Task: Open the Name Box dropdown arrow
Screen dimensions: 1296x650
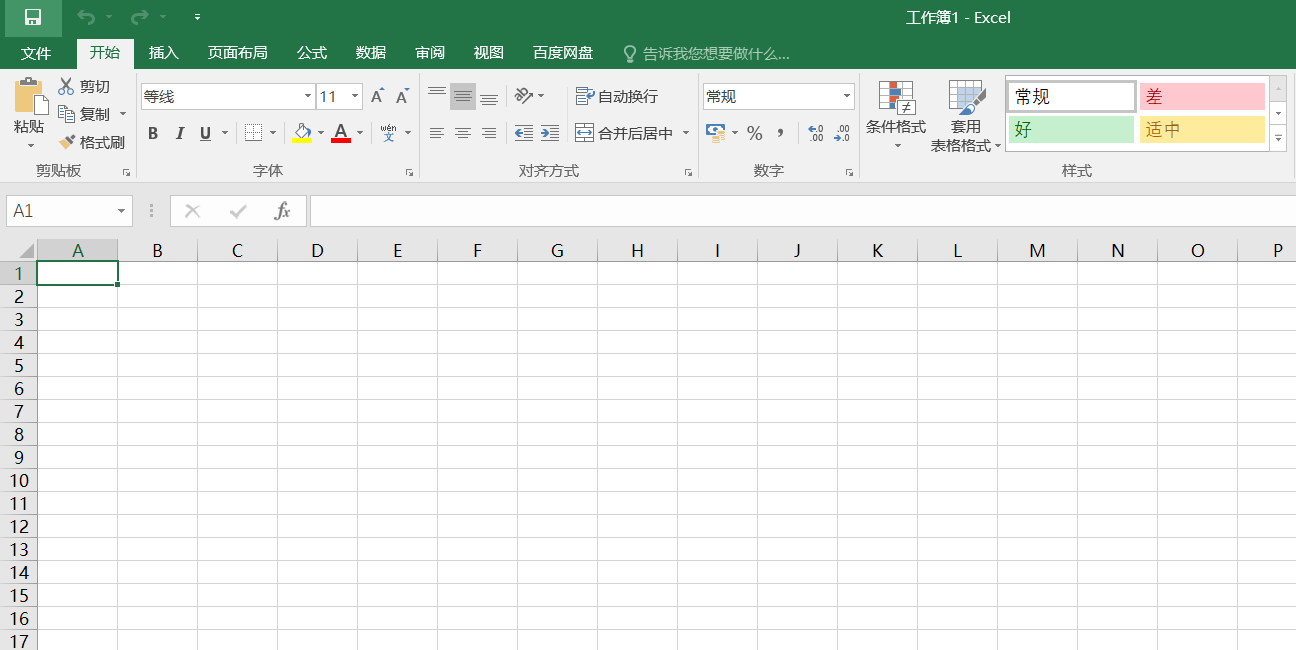Action: (x=122, y=211)
